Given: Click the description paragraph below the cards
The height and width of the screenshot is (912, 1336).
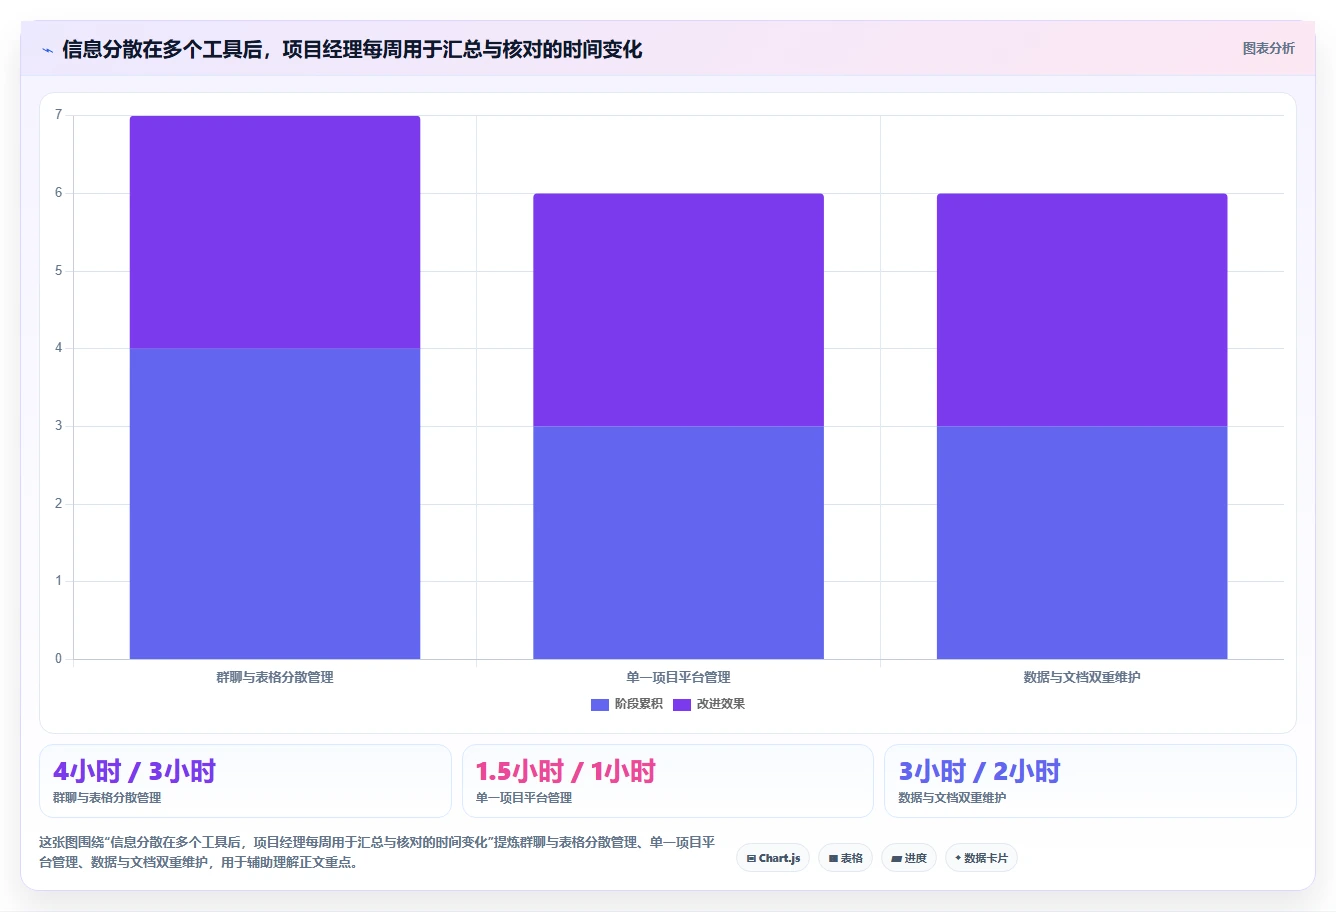Looking at the screenshot, I should click(x=377, y=852).
